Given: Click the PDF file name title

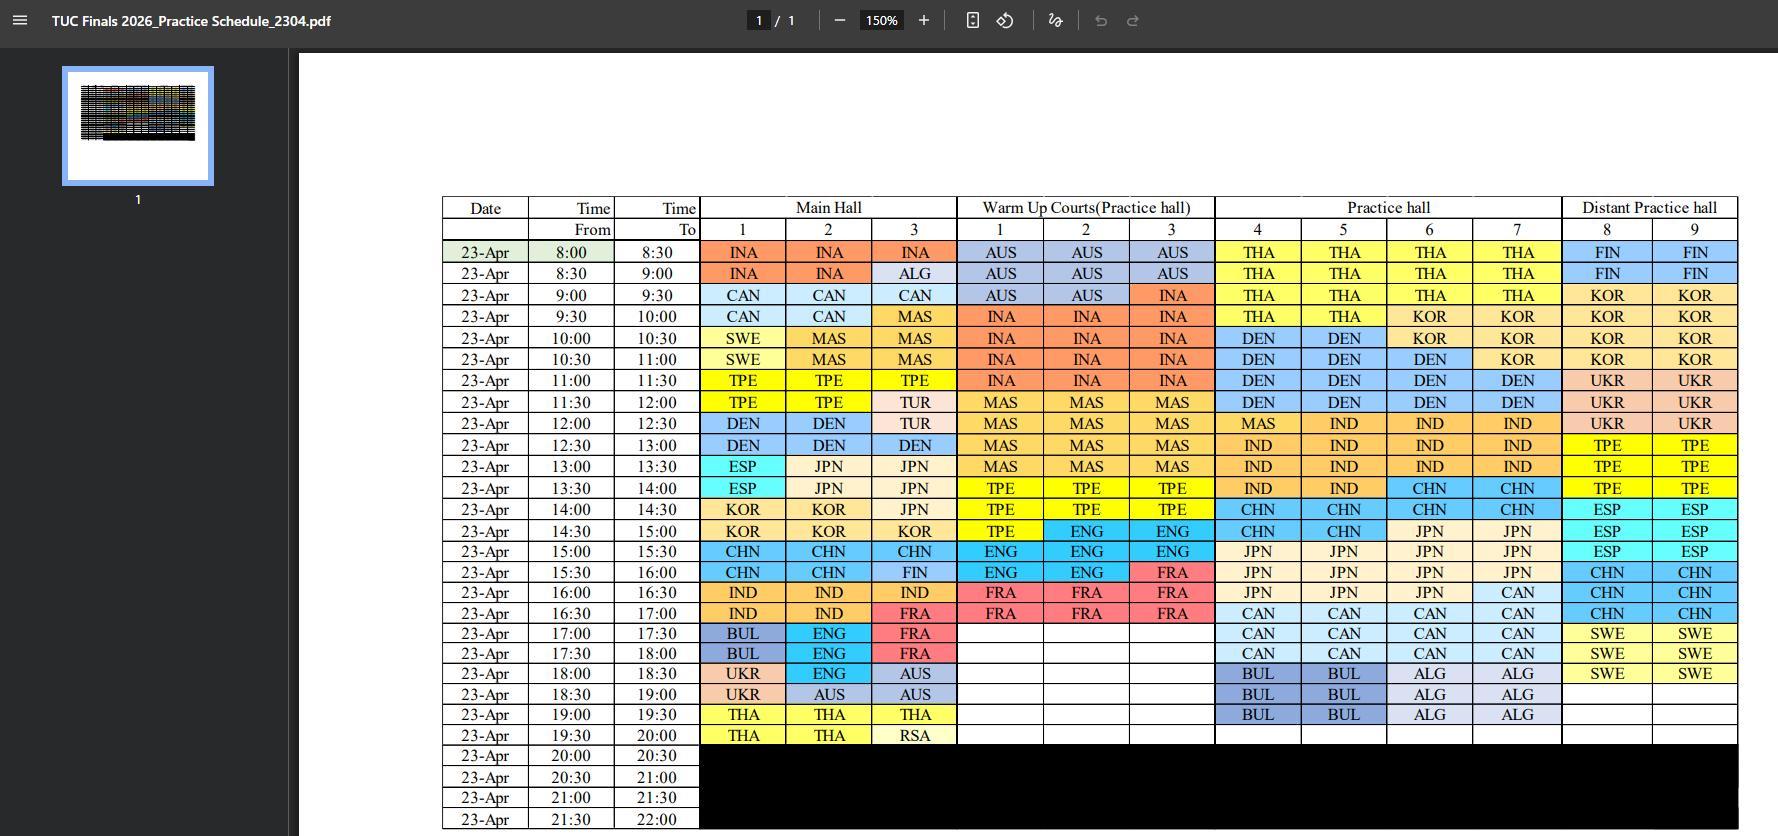Looking at the screenshot, I should [191, 21].
